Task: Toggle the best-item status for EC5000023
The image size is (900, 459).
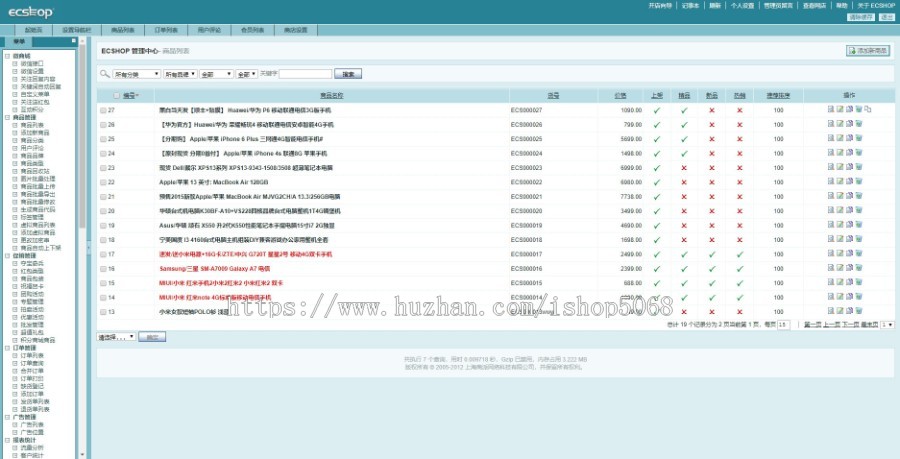Action: pyautogui.click(x=684, y=168)
